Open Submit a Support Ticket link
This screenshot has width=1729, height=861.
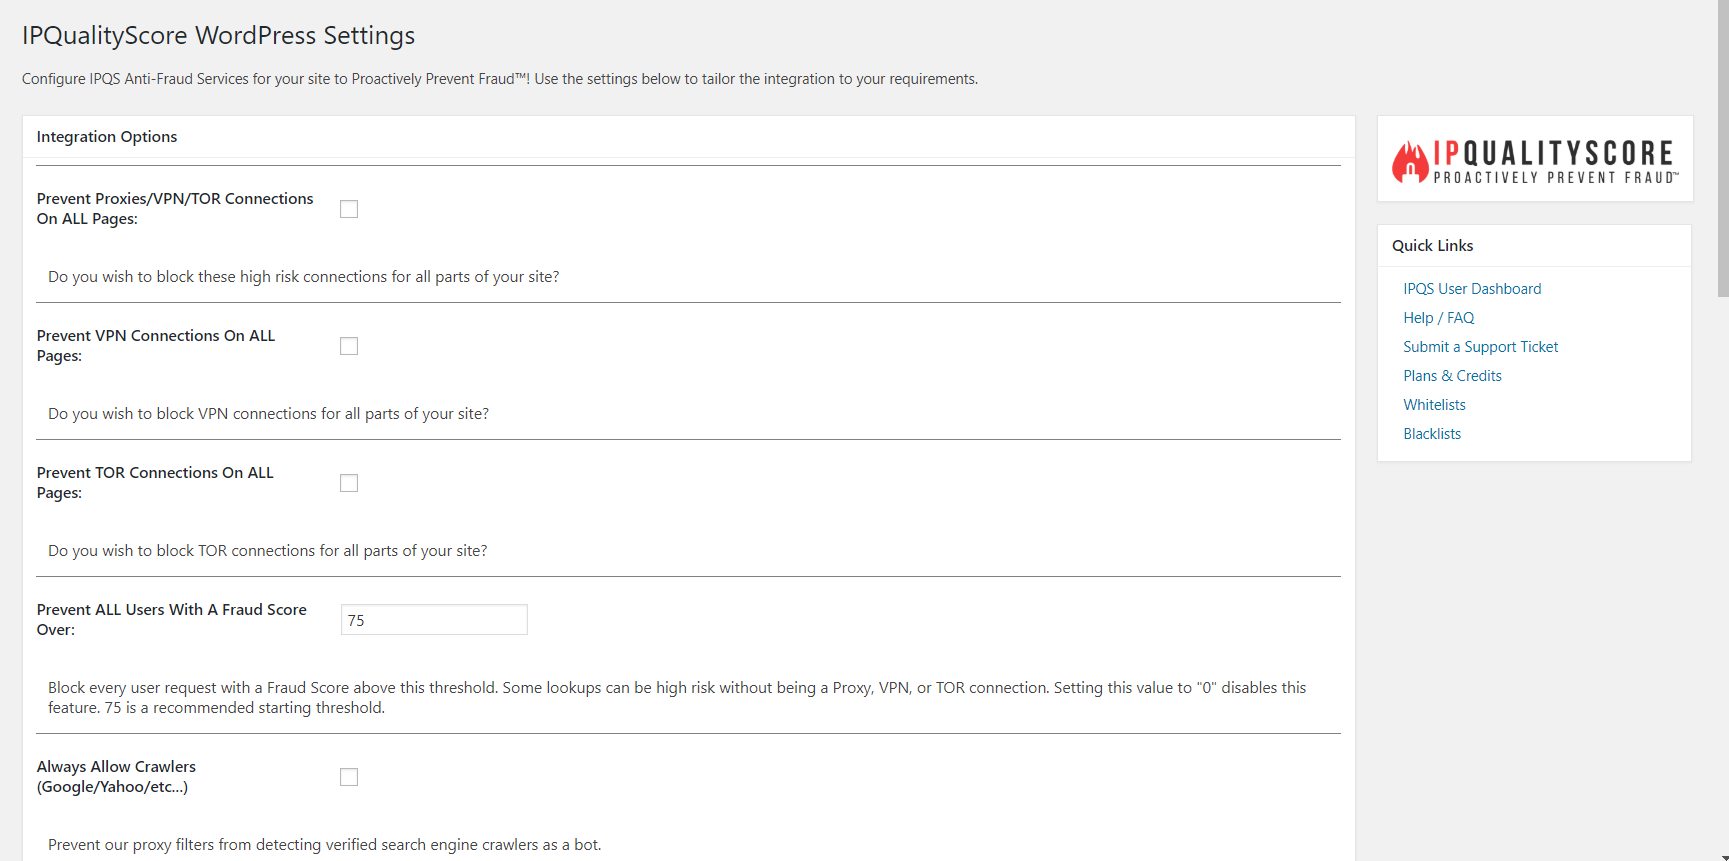pos(1480,347)
